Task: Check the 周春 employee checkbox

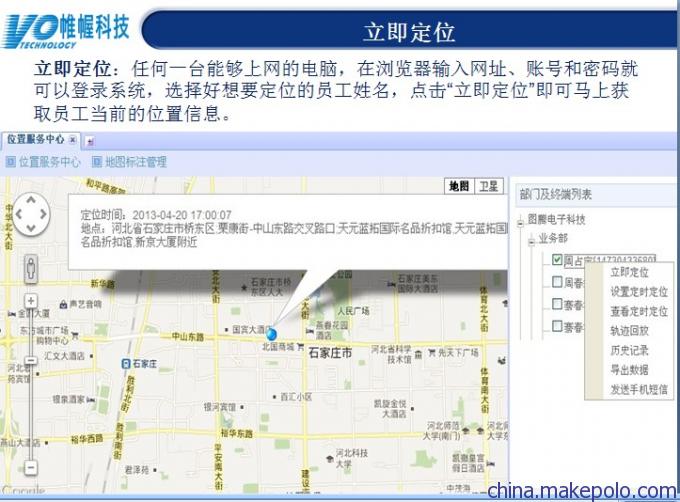Action: 557,282
